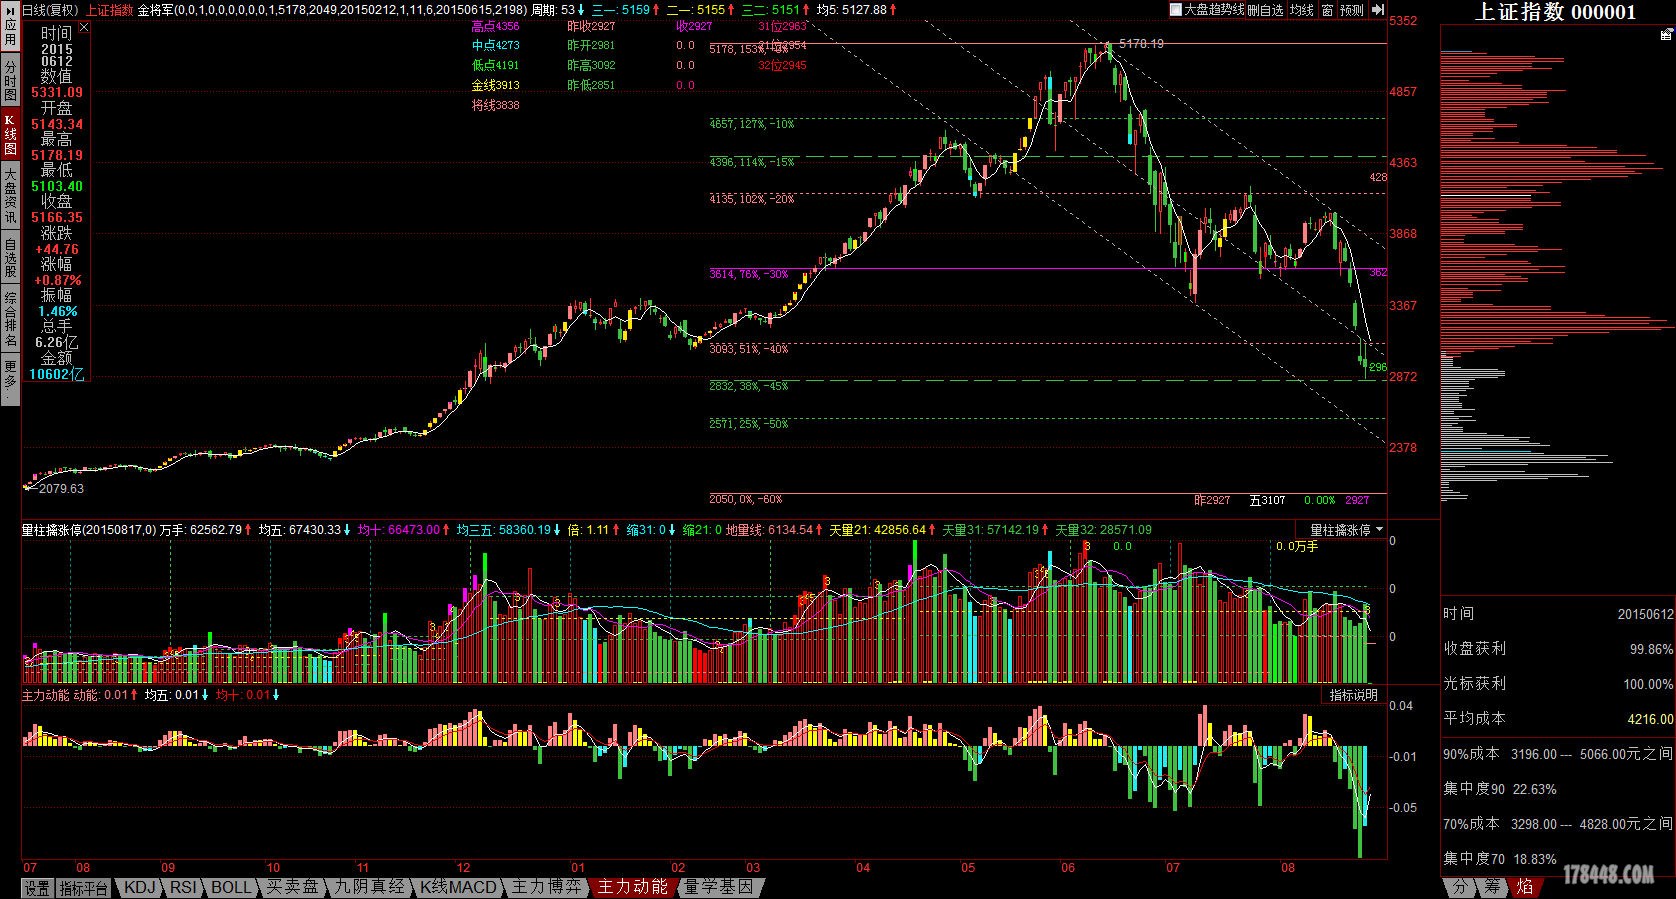Click the arrow-to-end icon in top toolbar
This screenshot has height=899, width=1676.
pos(1378,9)
